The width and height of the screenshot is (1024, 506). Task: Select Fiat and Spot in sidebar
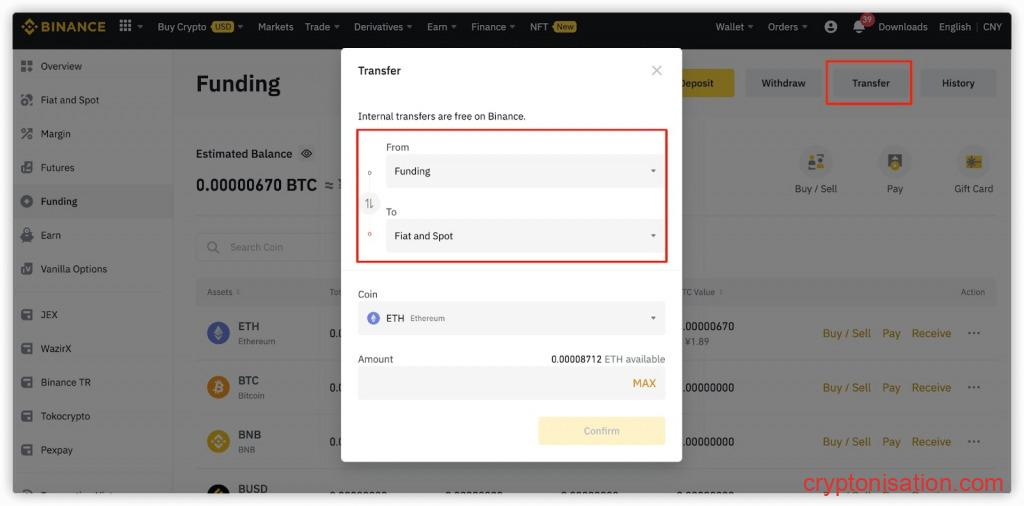click(69, 100)
